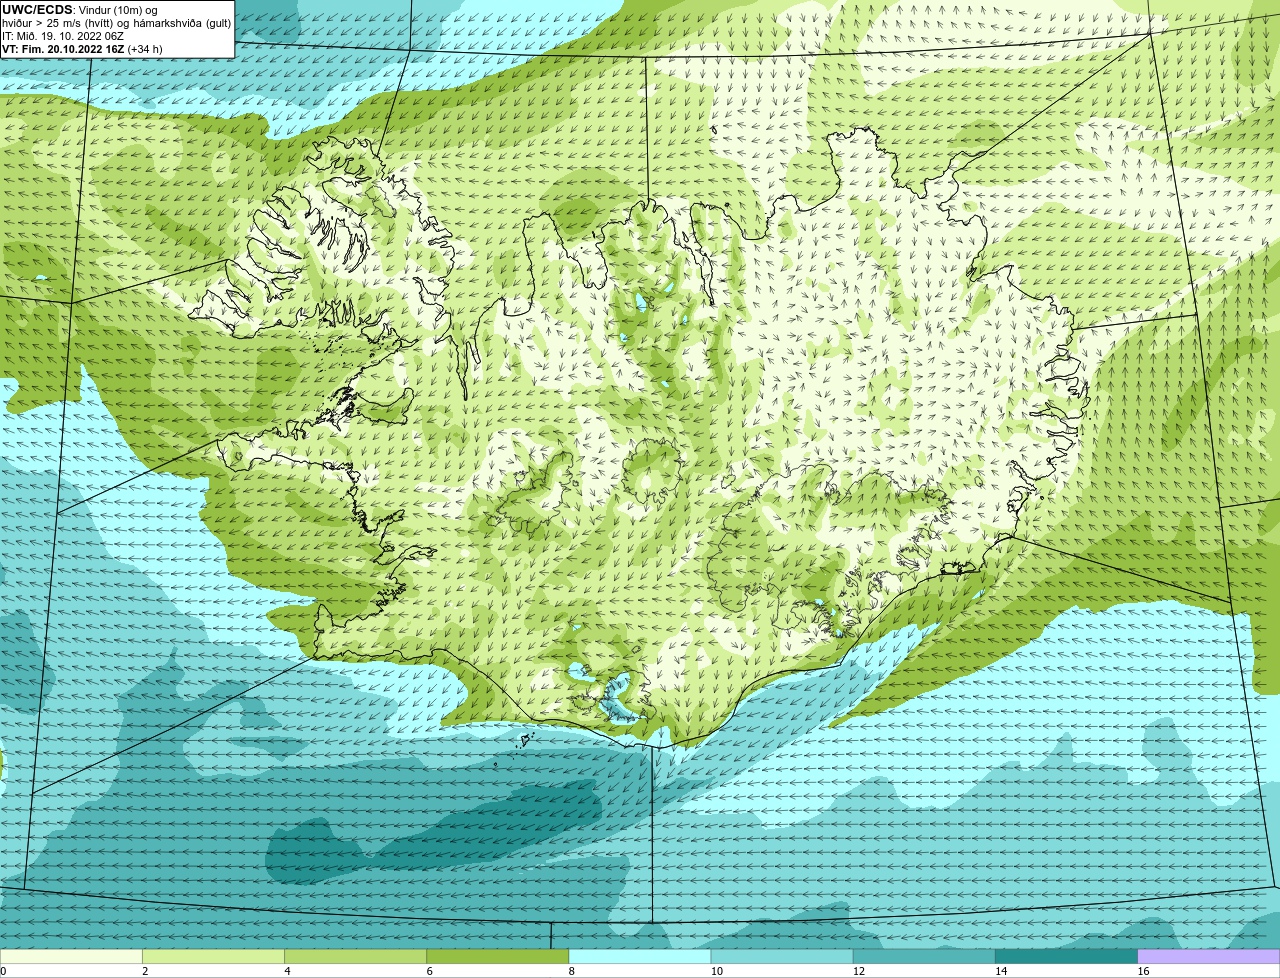Image resolution: width=1280 pixels, height=978 pixels.
Task: Select the pale cyan 8–10 m/s legend swatch
Action: [640, 956]
